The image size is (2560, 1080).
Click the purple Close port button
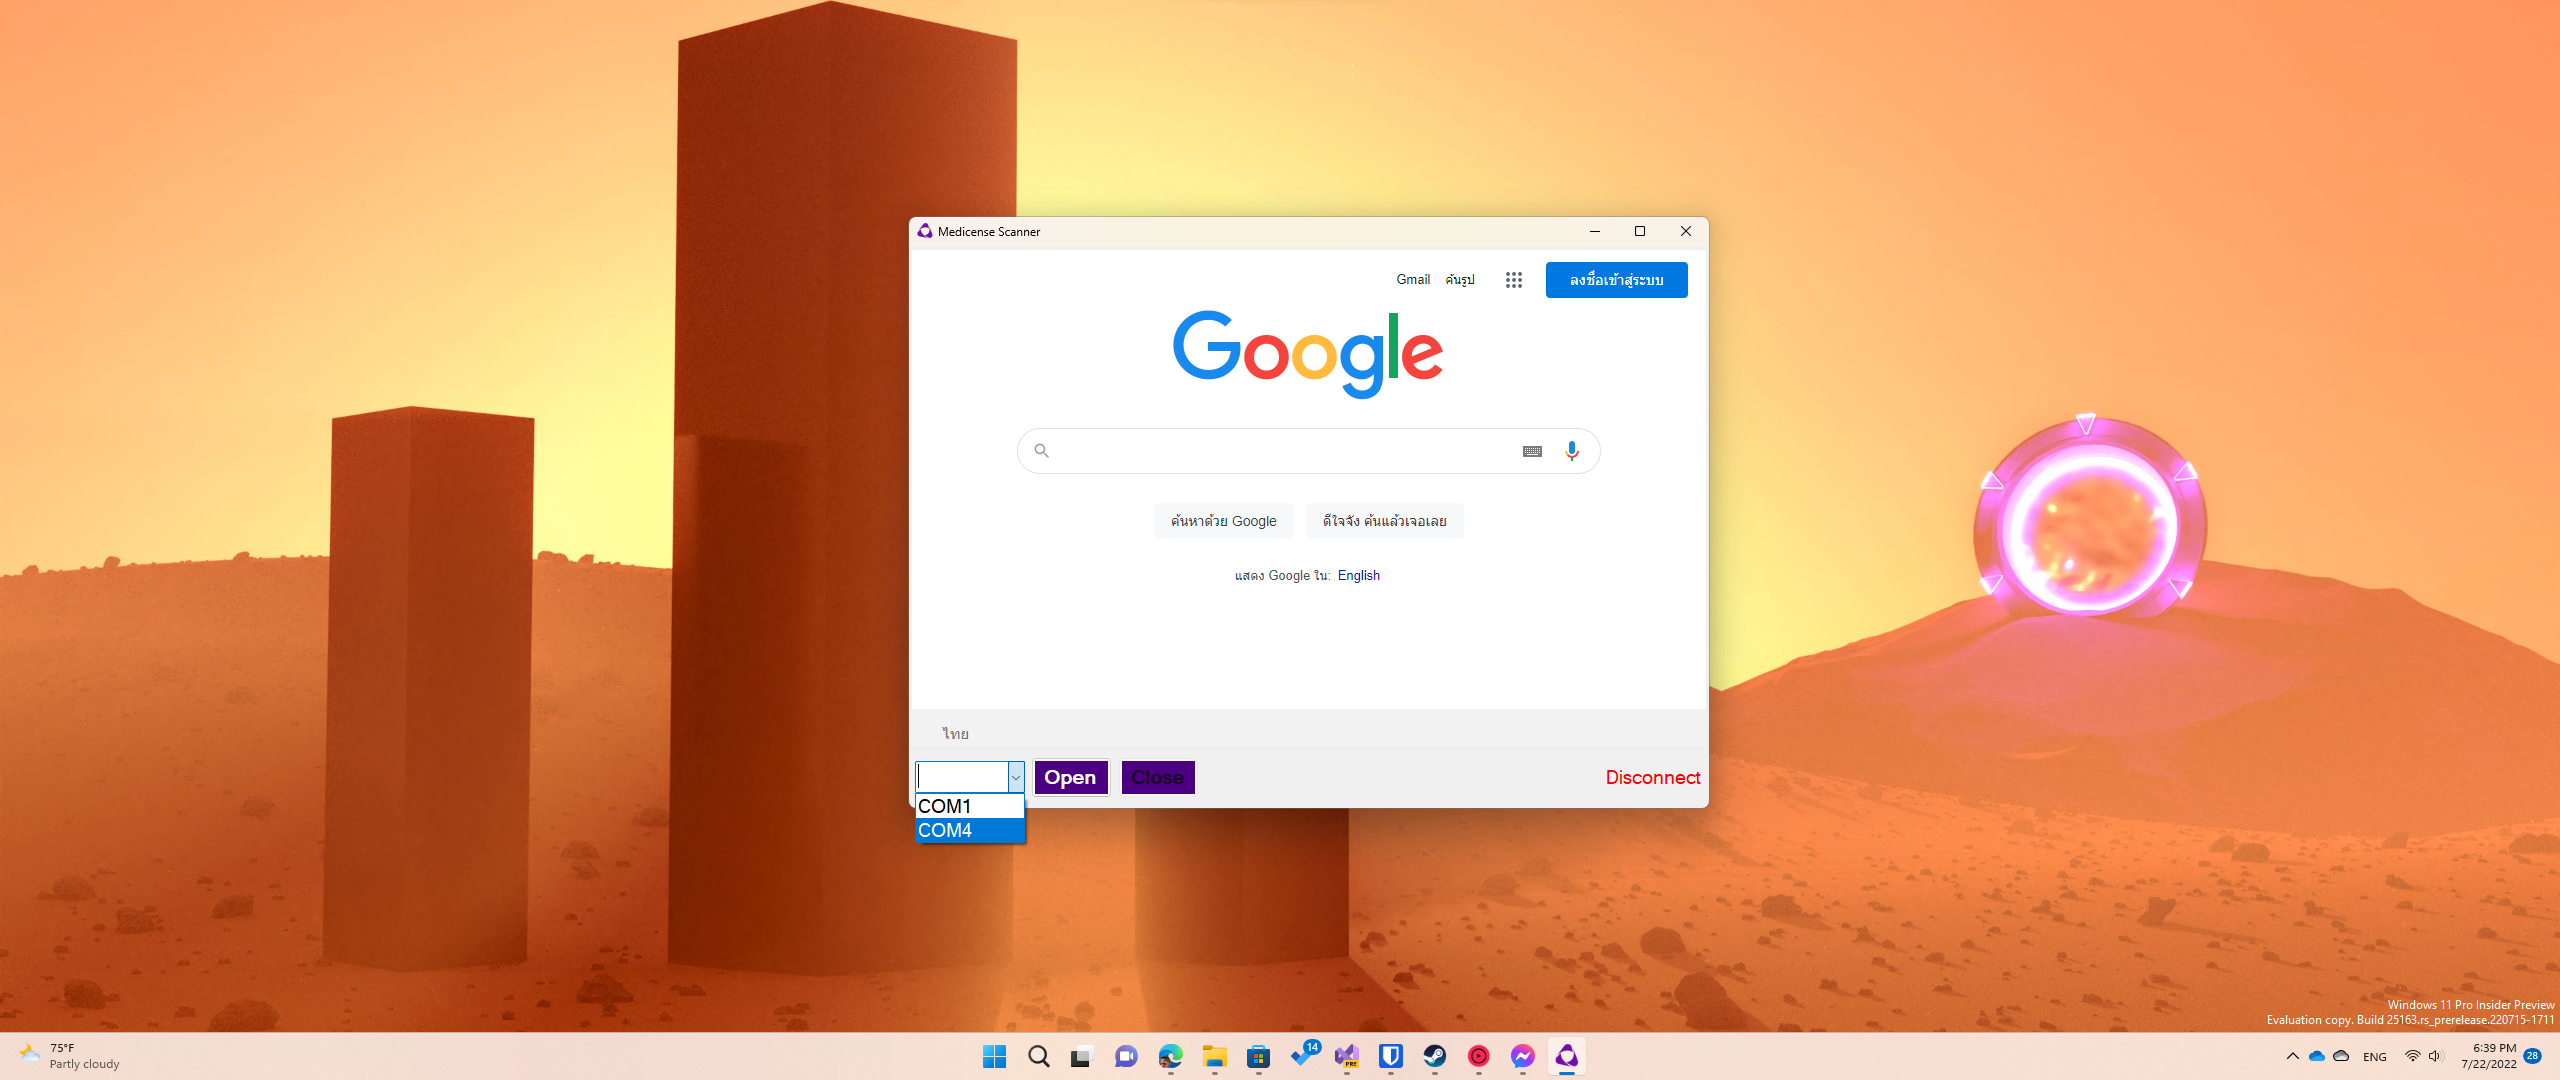coord(1157,777)
